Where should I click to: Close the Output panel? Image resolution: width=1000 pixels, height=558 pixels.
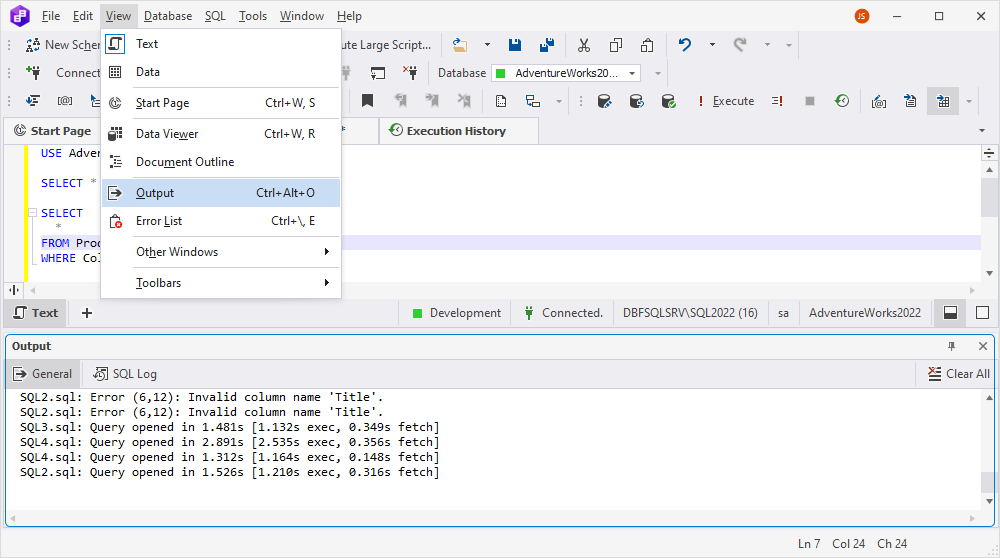tap(983, 346)
